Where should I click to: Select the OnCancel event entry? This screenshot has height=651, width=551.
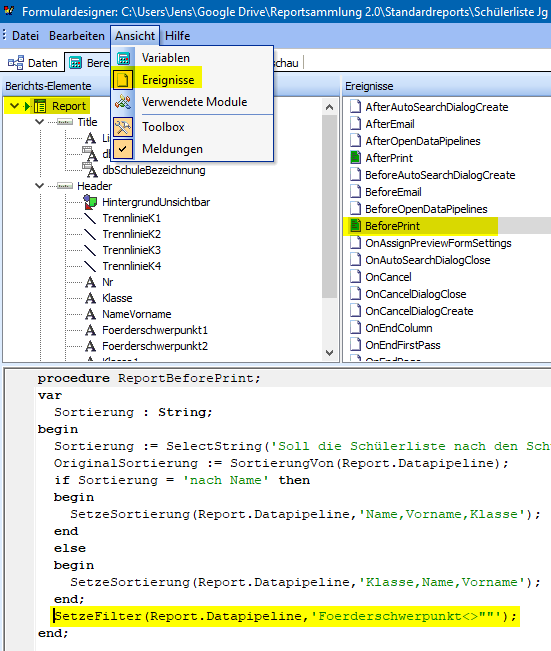[x=388, y=277]
